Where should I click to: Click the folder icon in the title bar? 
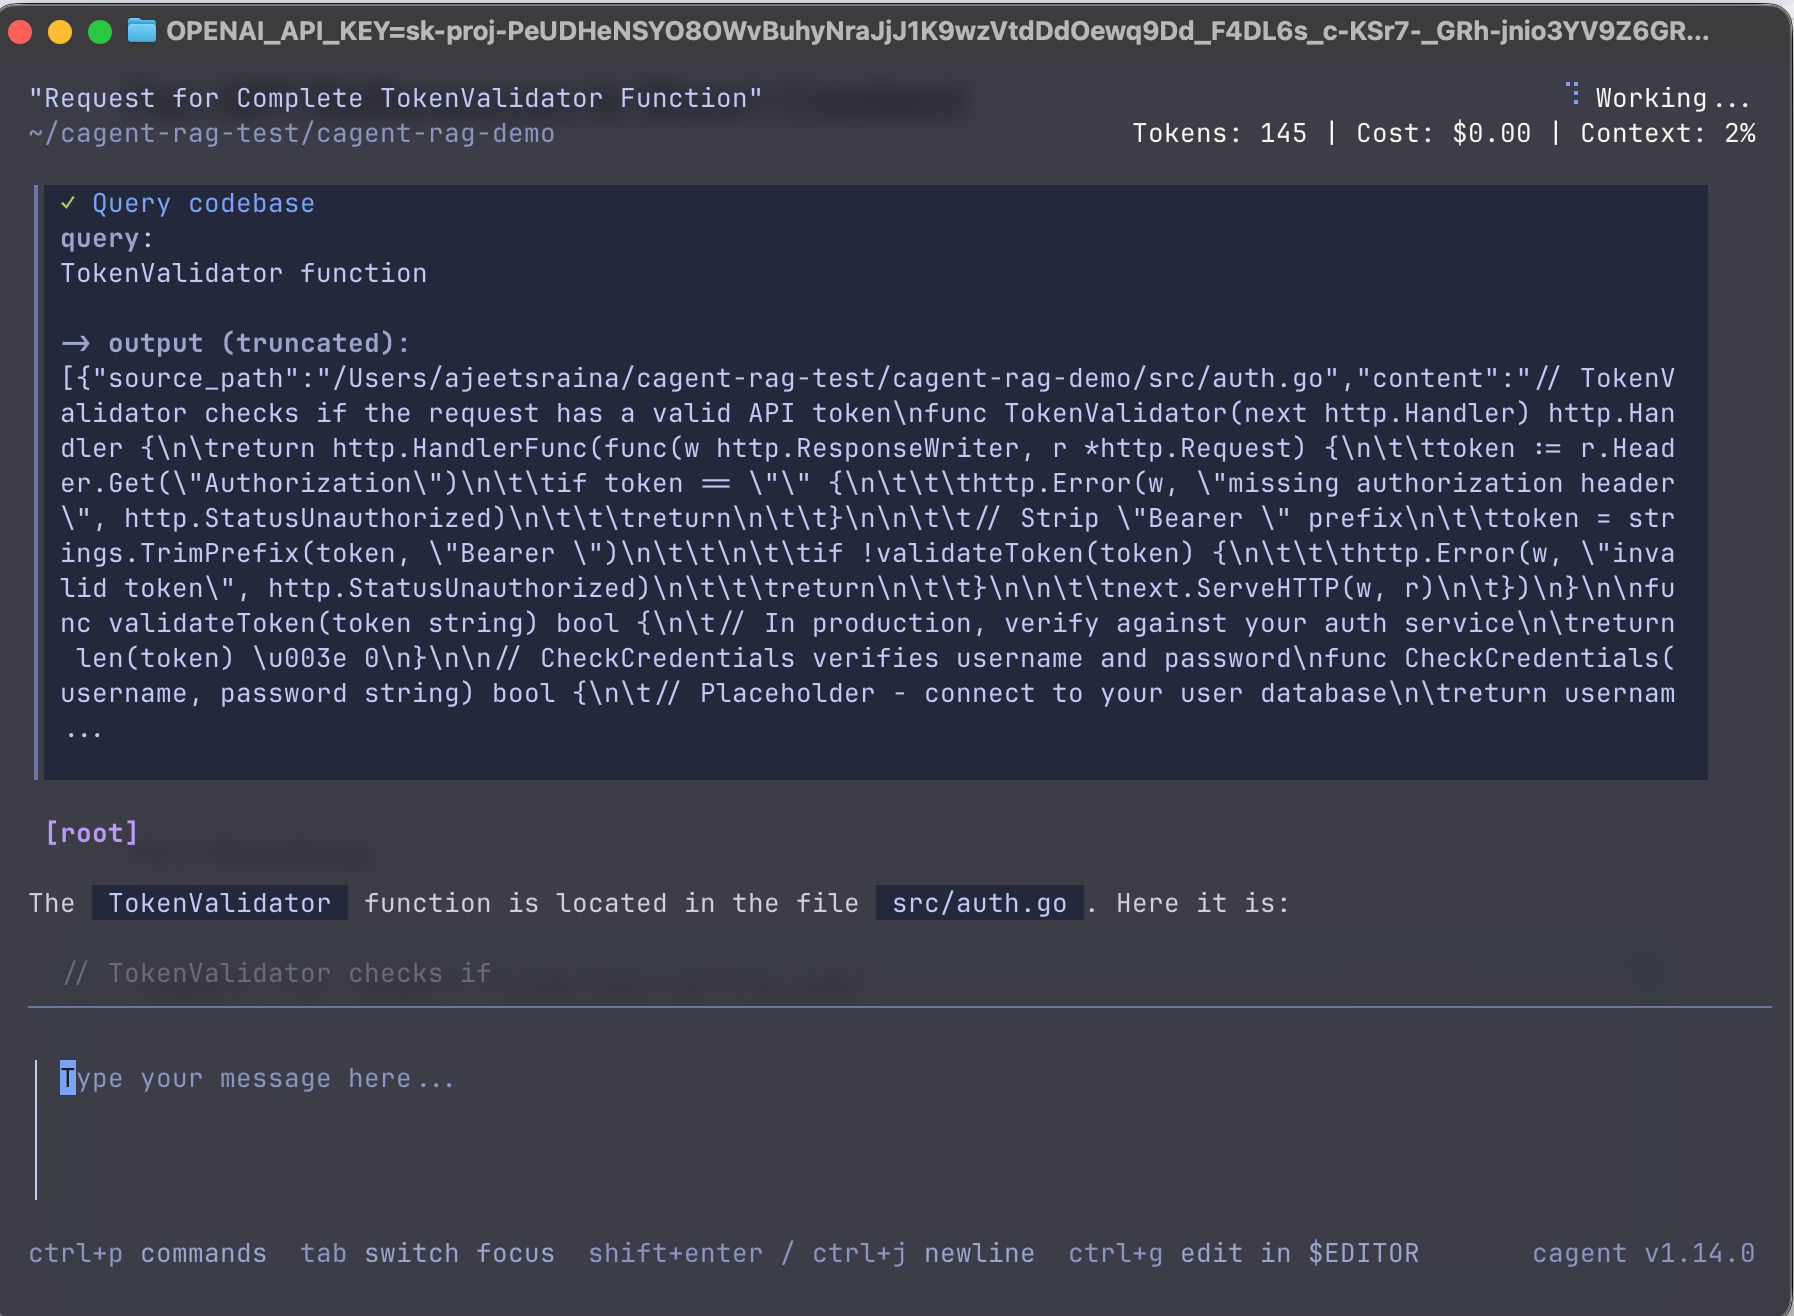click(142, 31)
